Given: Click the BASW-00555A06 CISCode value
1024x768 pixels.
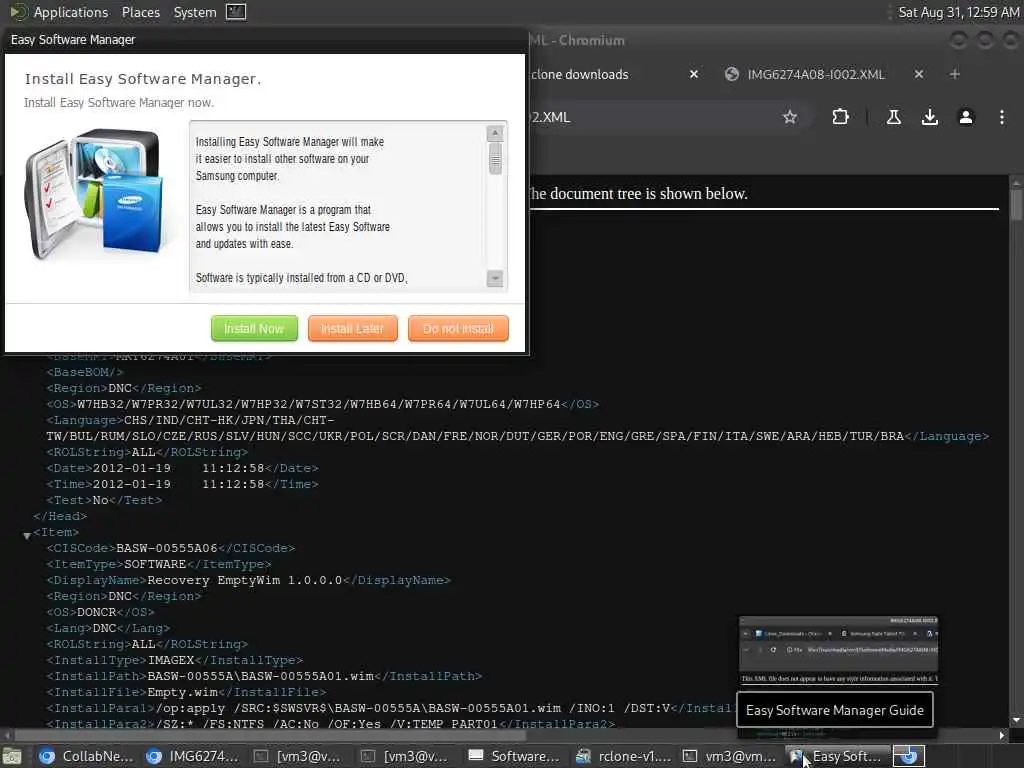Looking at the screenshot, I should click(x=167, y=548).
